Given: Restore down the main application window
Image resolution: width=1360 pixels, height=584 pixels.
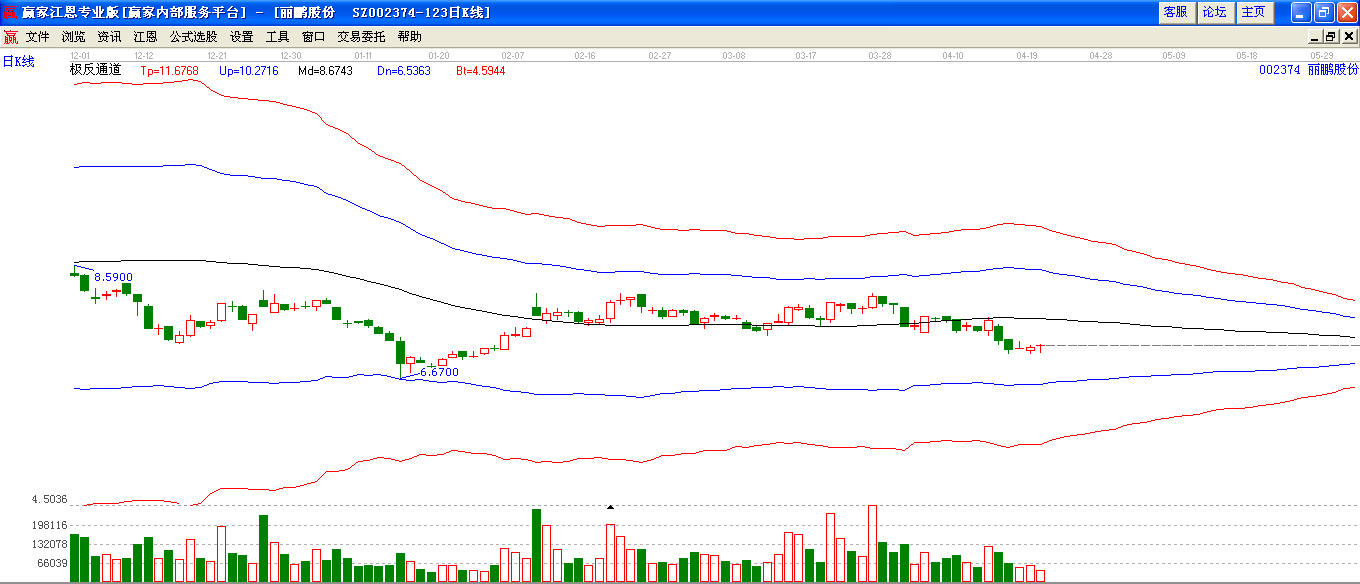Looking at the screenshot, I should (x=1324, y=12).
